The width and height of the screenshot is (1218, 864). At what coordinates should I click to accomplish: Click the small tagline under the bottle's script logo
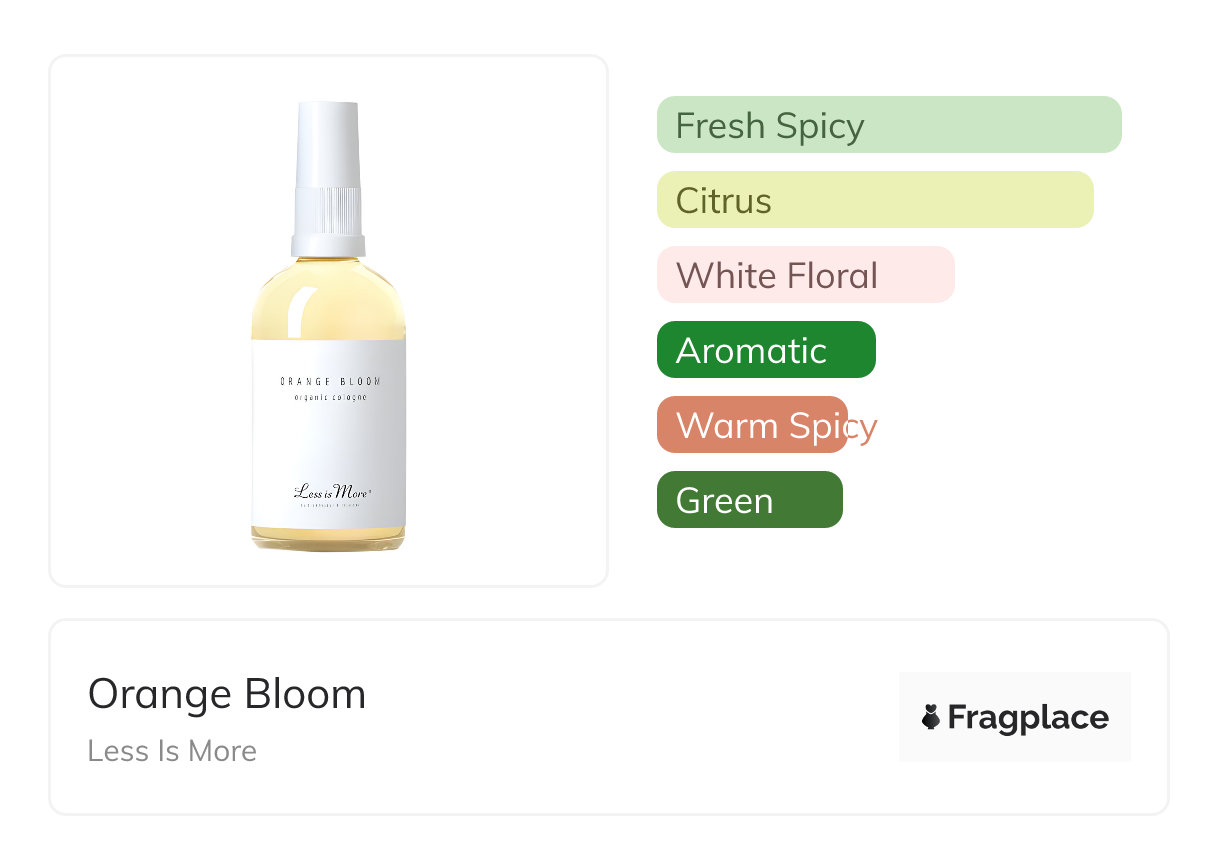click(329, 506)
